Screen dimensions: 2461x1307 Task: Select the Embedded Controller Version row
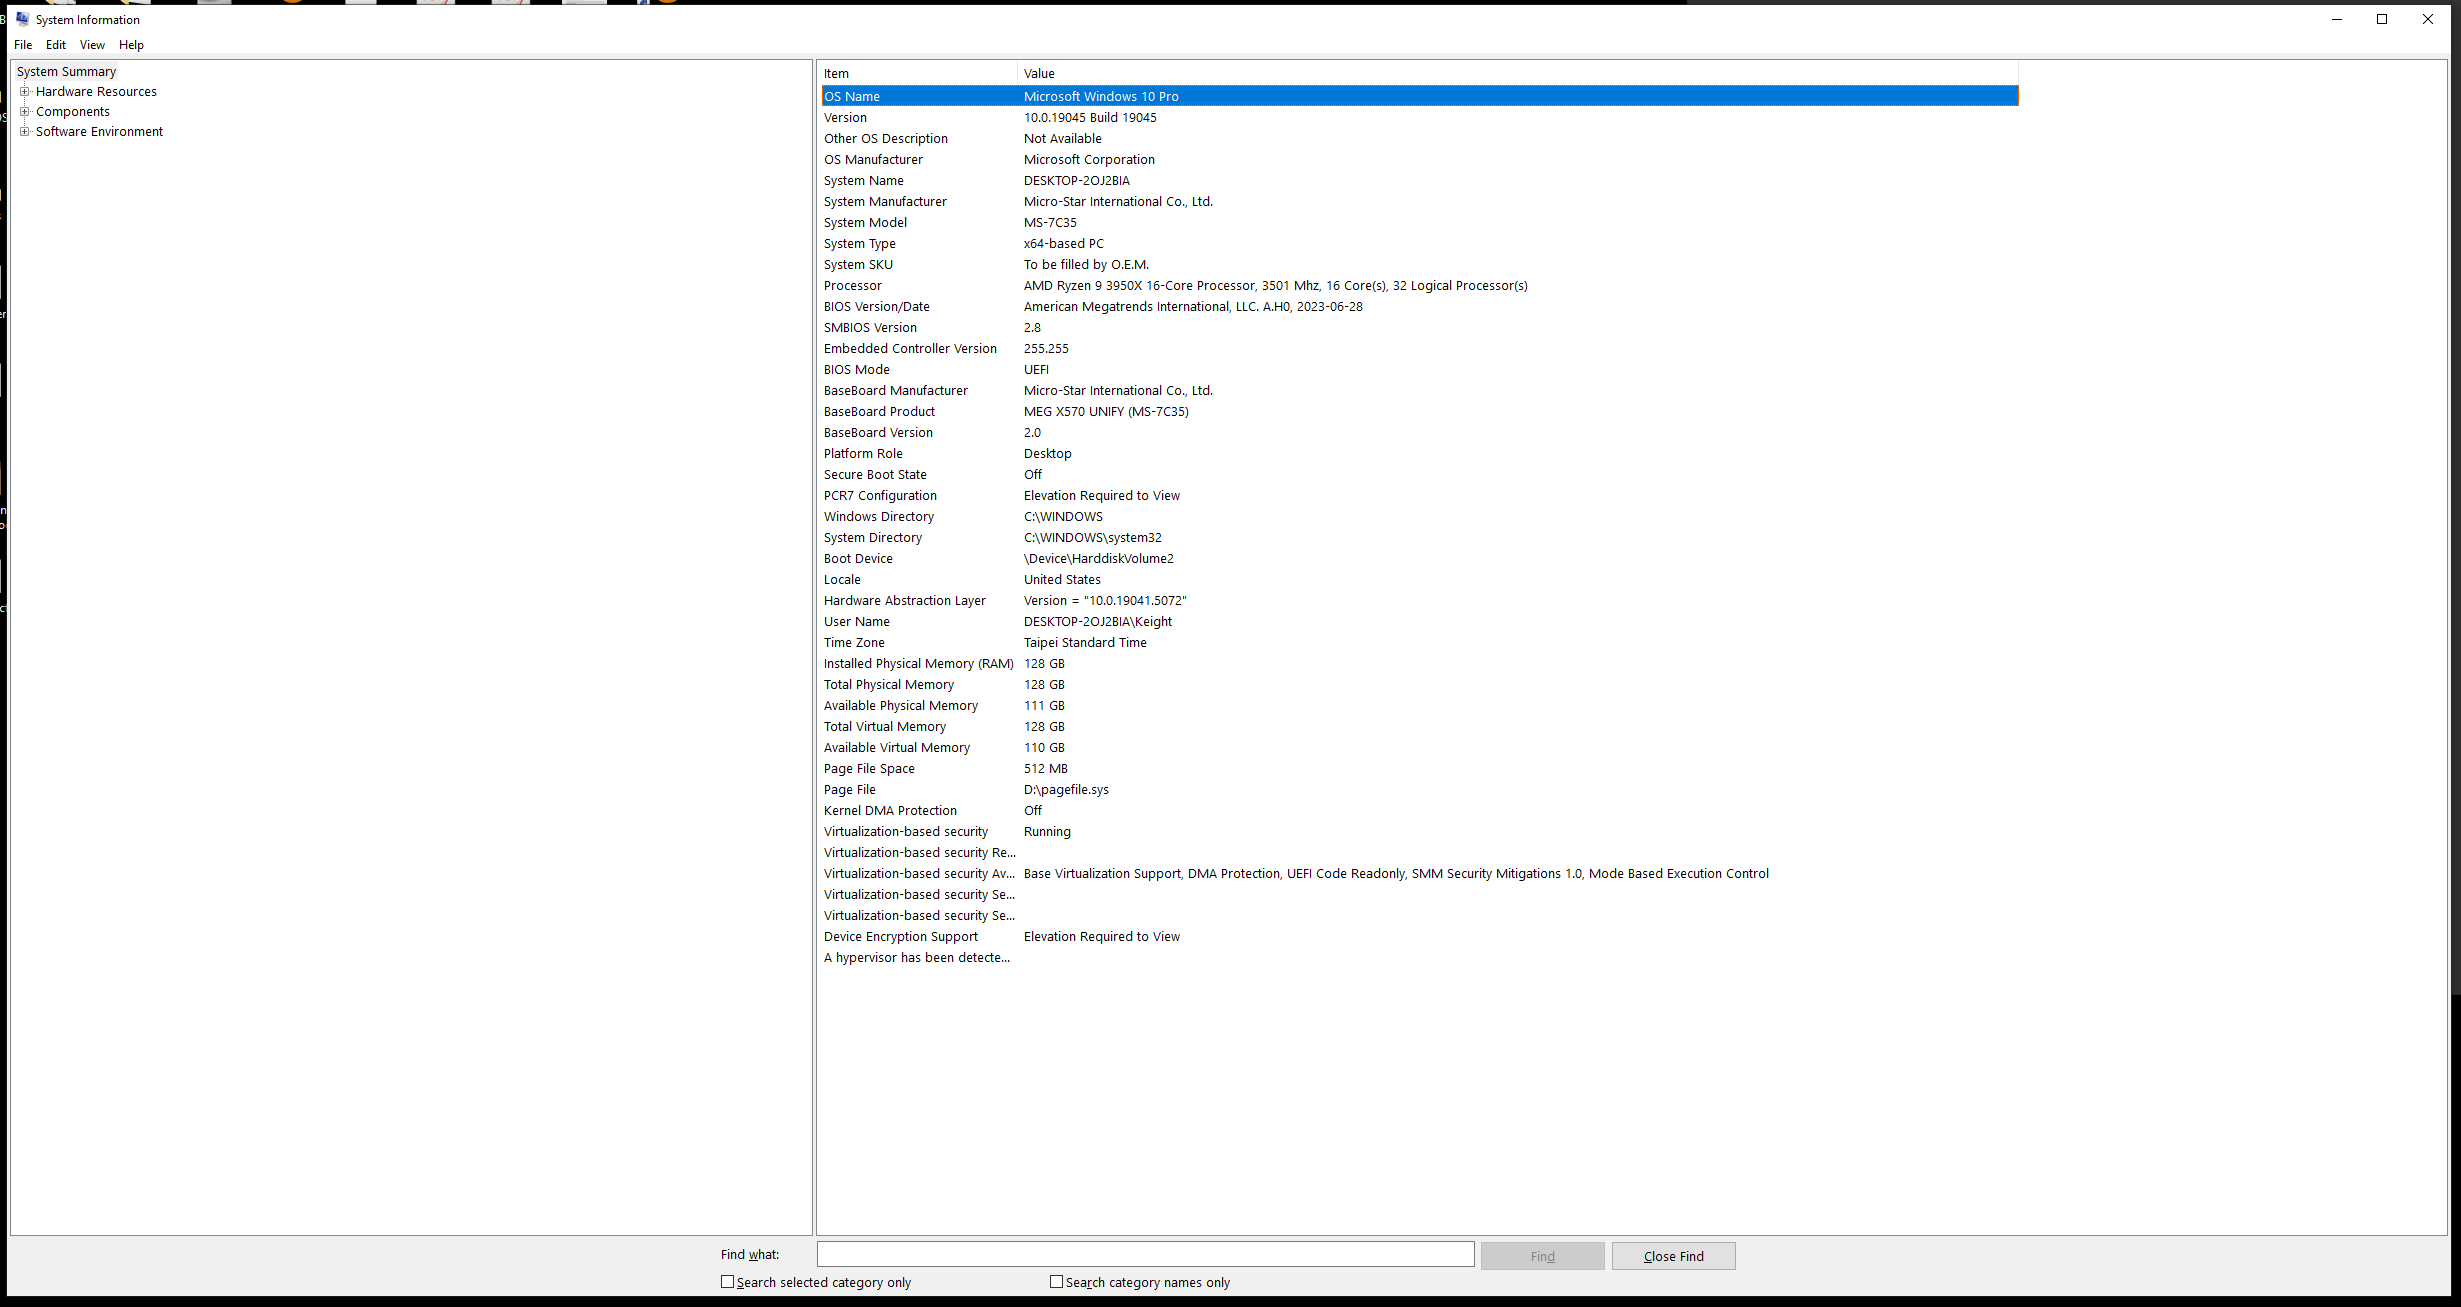[1419, 349]
